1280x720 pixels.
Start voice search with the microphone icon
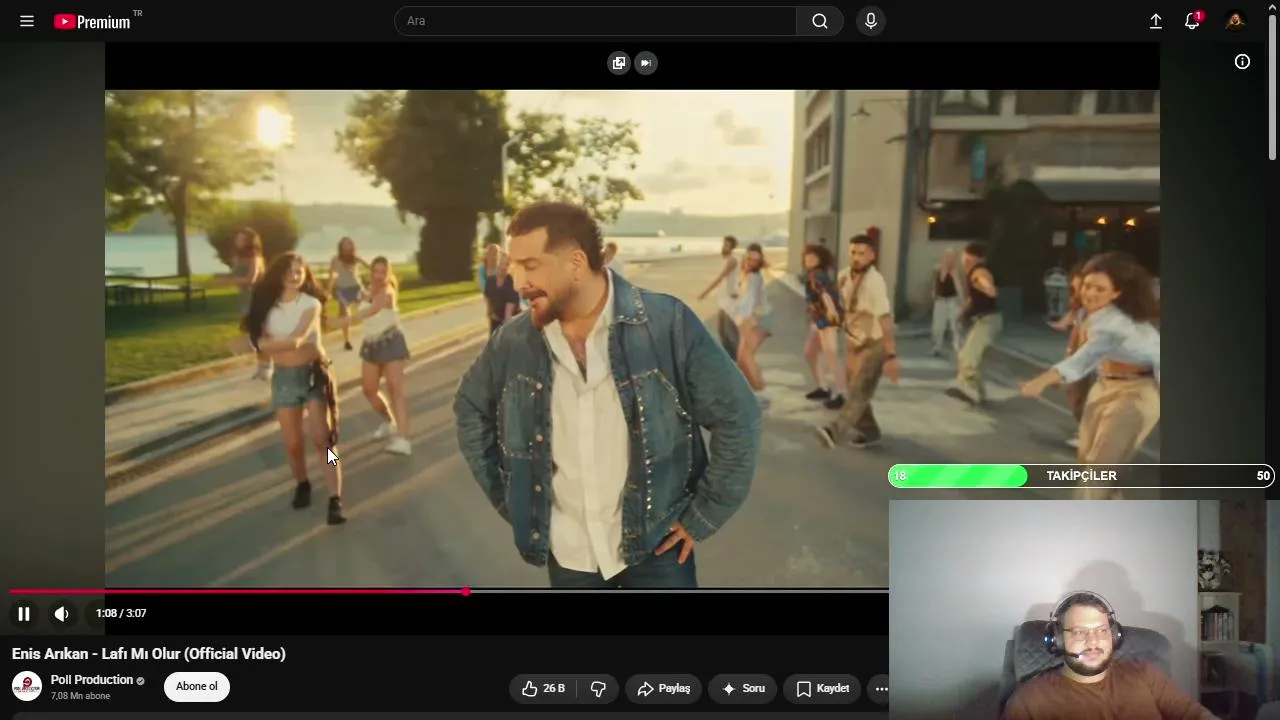871,21
